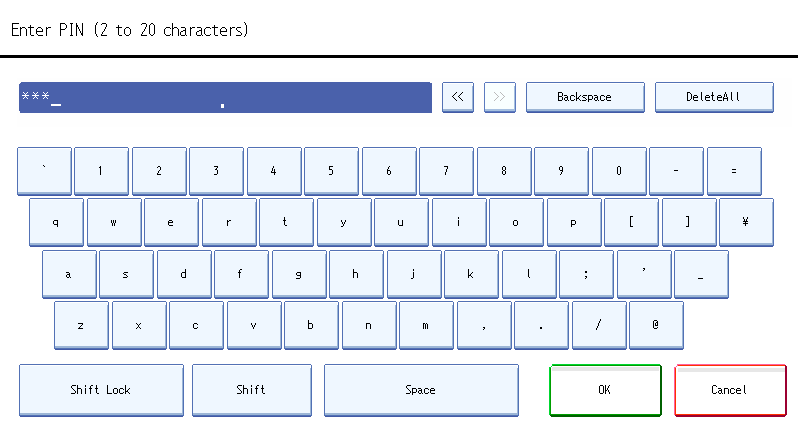This screenshot has width=798, height=442.
Task: Cancel the PIN entry
Action: tap(729, 390)
